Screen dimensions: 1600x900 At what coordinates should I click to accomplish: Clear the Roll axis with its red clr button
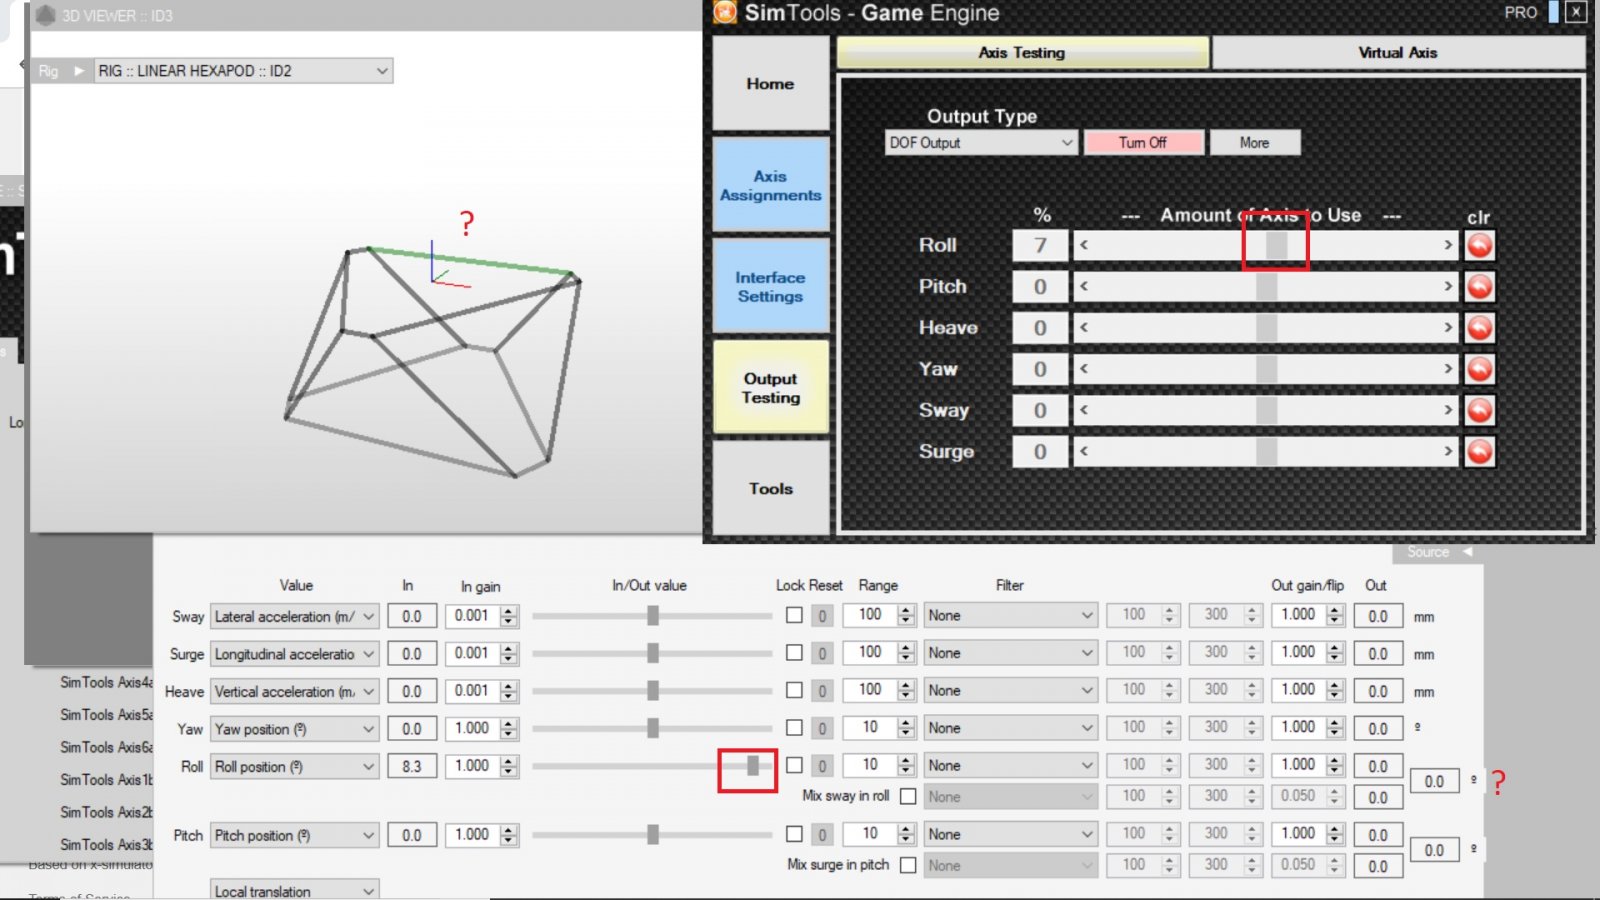[1479, 245]
